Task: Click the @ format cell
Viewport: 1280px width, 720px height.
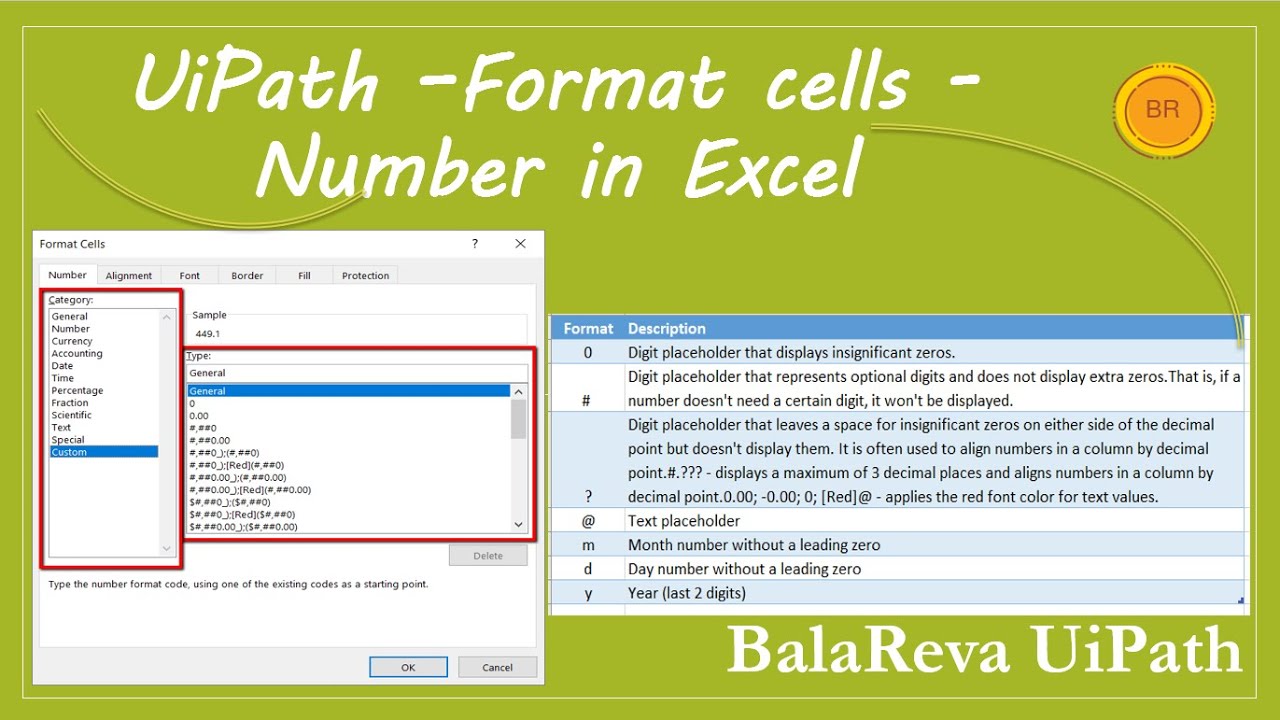Action: pyautogui.click(x=588, y=520)
